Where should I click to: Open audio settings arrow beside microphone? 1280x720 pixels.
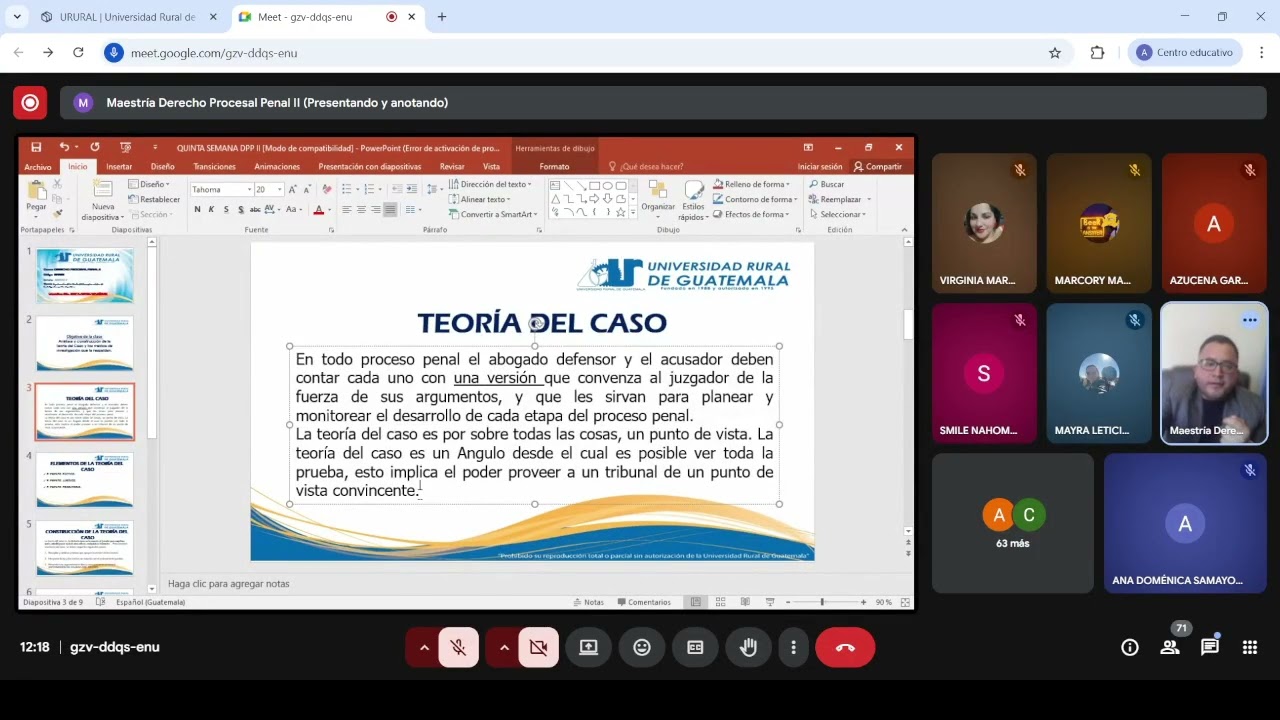(424, 648)
